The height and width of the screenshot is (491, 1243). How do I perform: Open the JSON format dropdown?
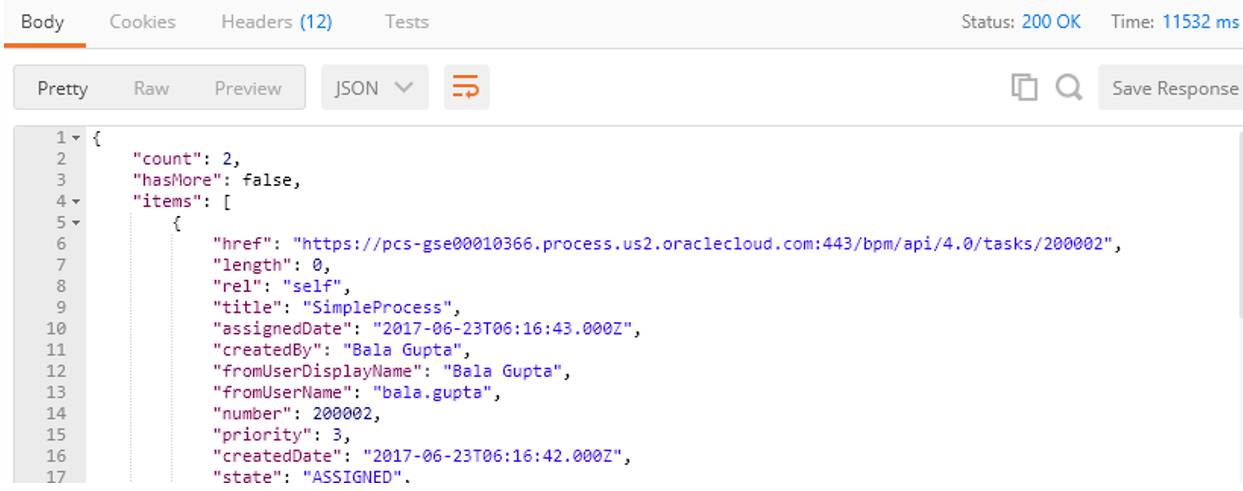point(374,88)
